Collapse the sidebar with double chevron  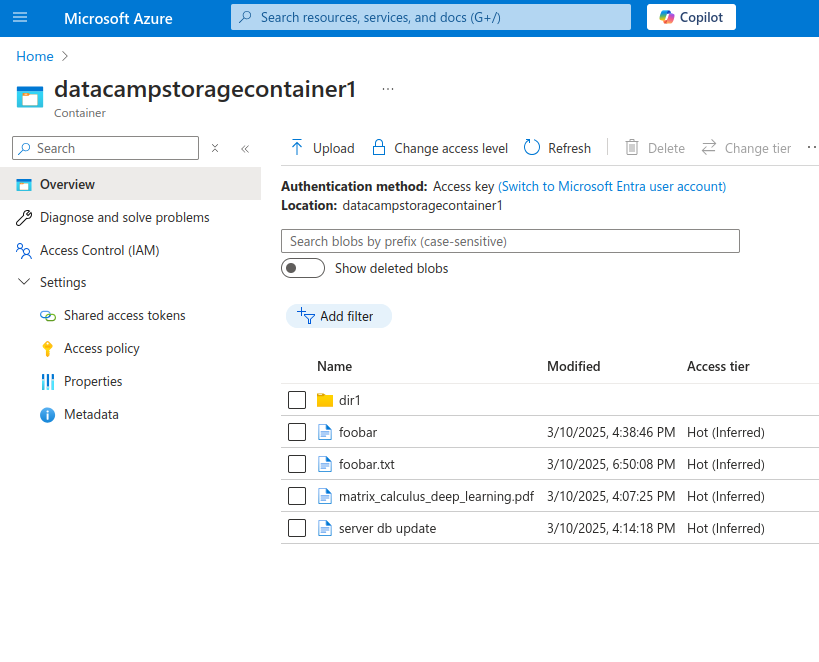click(x=245, y=149)
